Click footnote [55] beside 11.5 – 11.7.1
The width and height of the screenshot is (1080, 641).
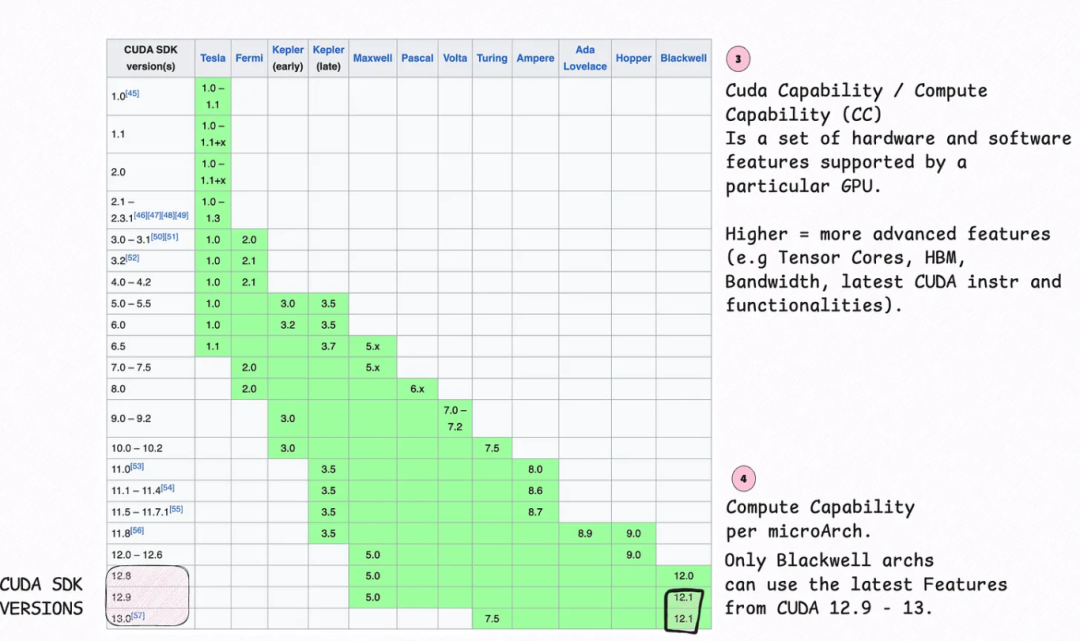176,509
